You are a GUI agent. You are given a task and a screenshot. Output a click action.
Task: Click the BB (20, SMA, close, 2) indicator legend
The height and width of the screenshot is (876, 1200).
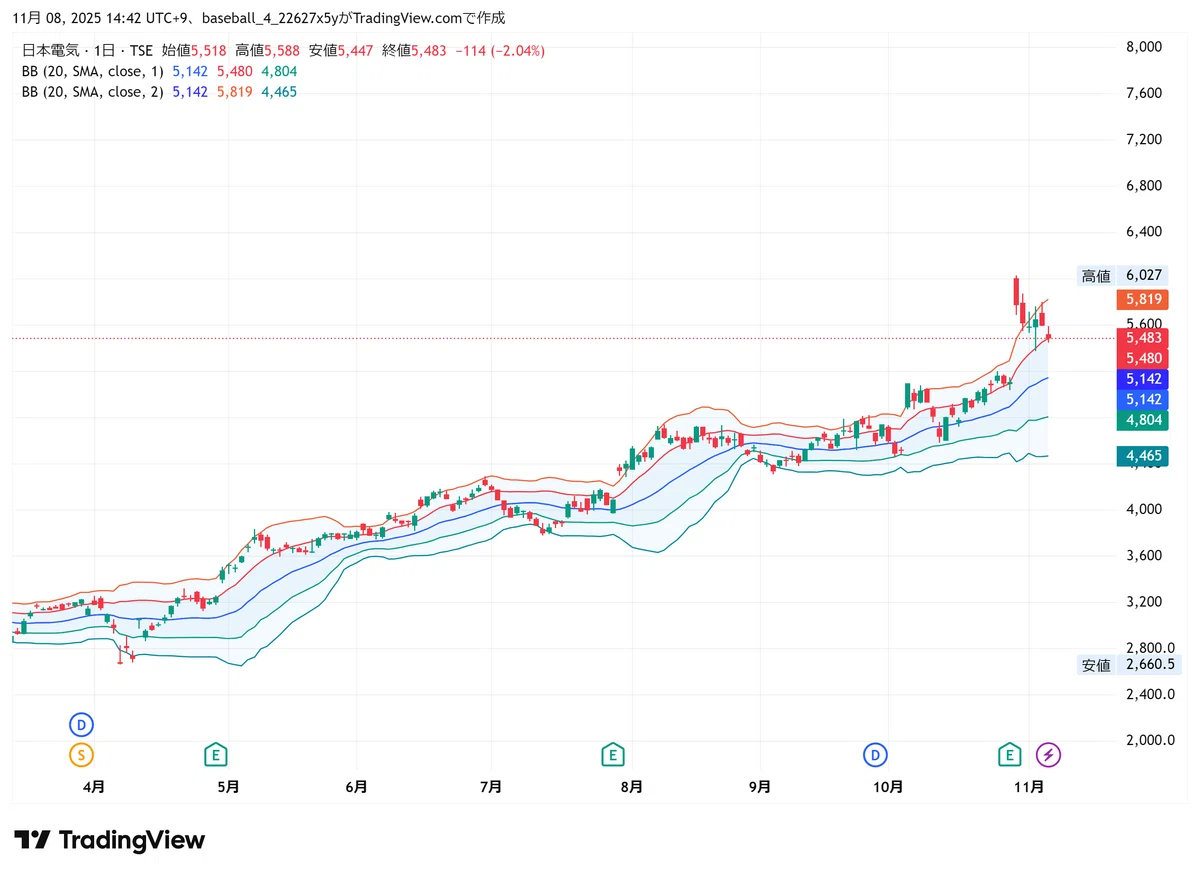pos(92,92)
